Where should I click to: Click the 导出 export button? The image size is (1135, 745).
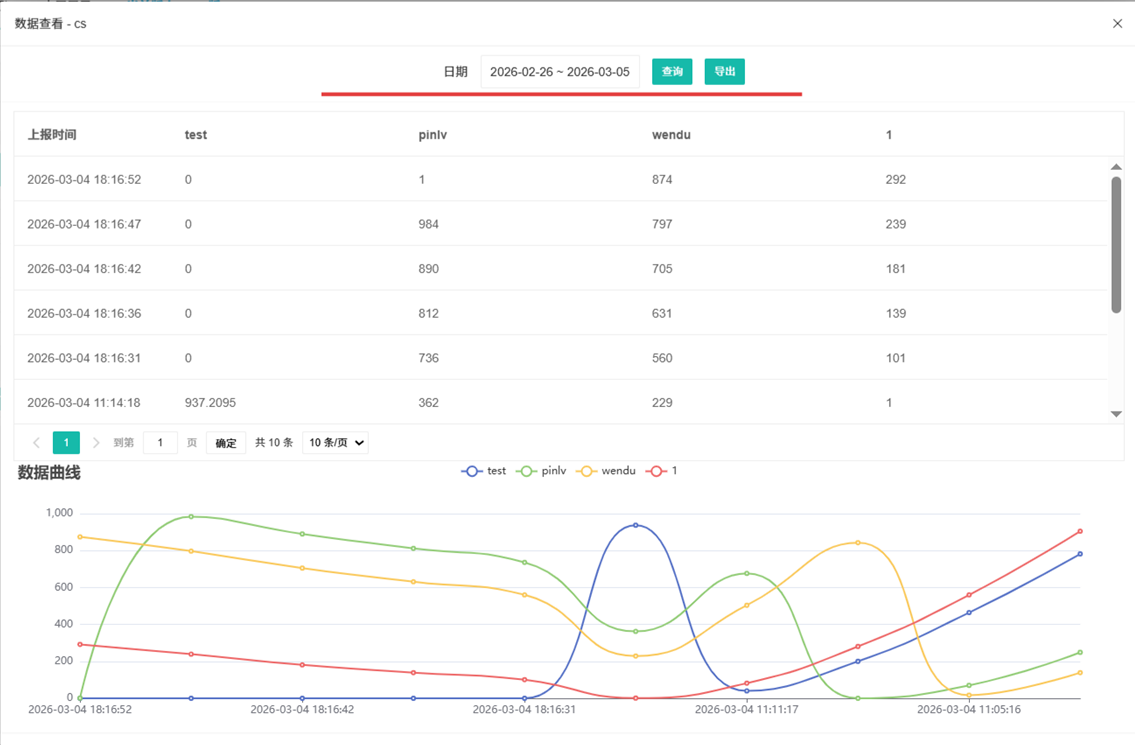point(724,72)
